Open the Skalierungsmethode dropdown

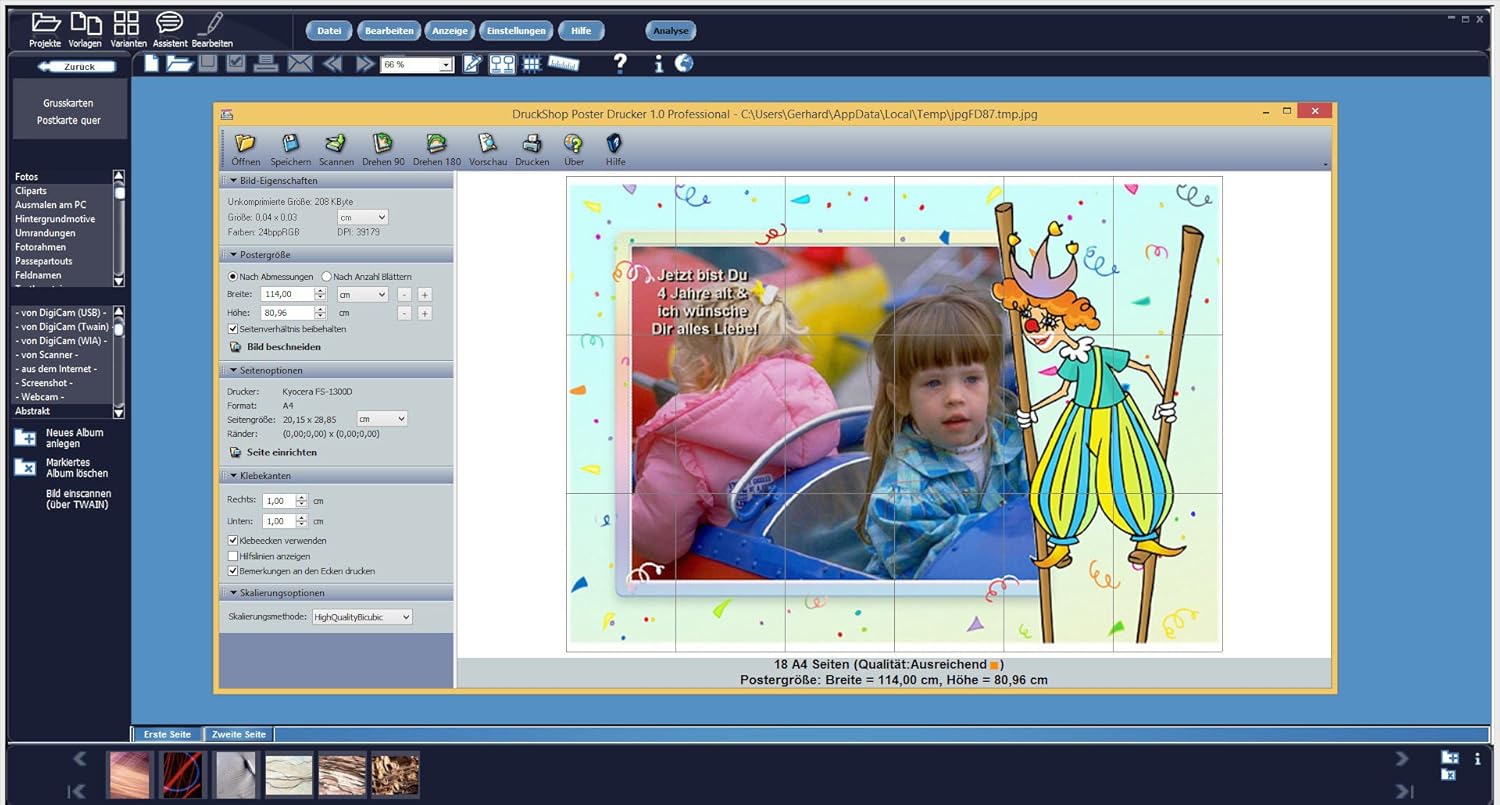point(362,618)
